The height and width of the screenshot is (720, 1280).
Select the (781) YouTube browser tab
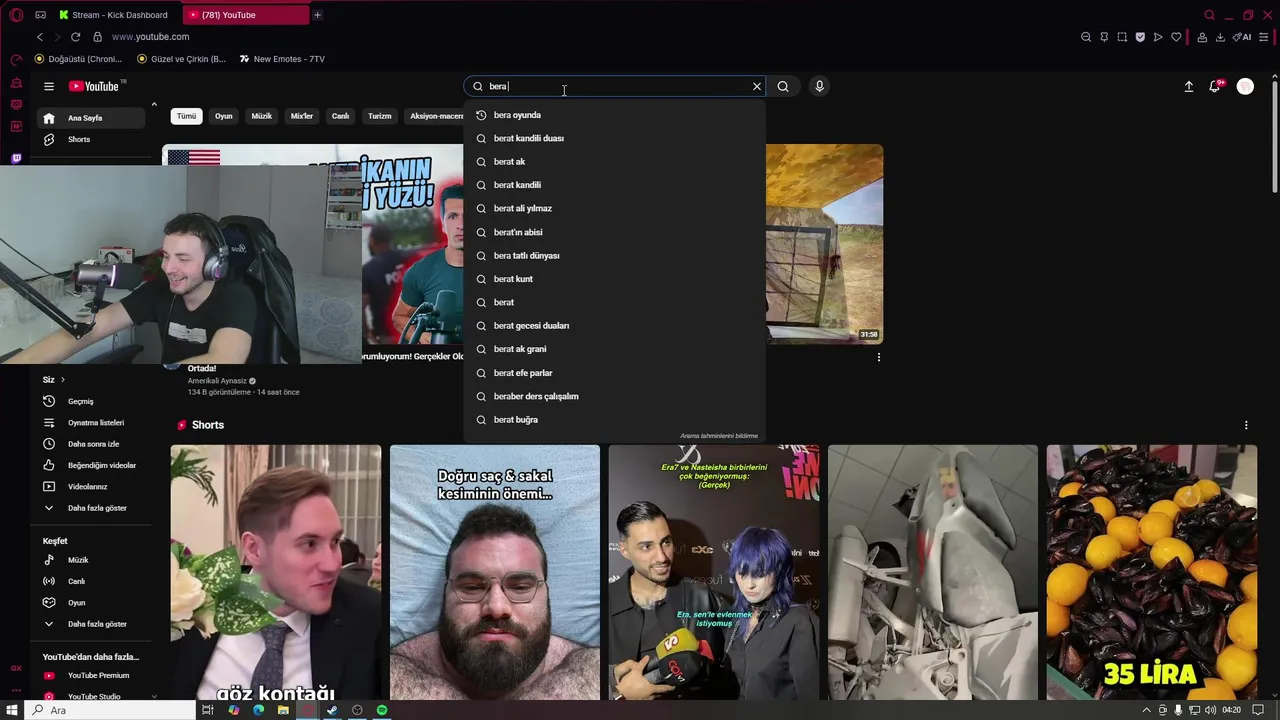(x=246, y=15)
